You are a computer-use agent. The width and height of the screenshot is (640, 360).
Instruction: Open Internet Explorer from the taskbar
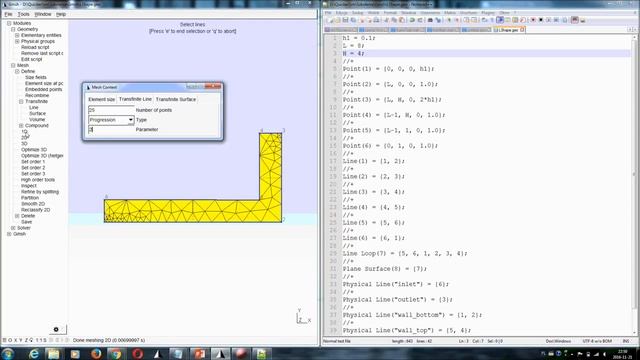34,354
